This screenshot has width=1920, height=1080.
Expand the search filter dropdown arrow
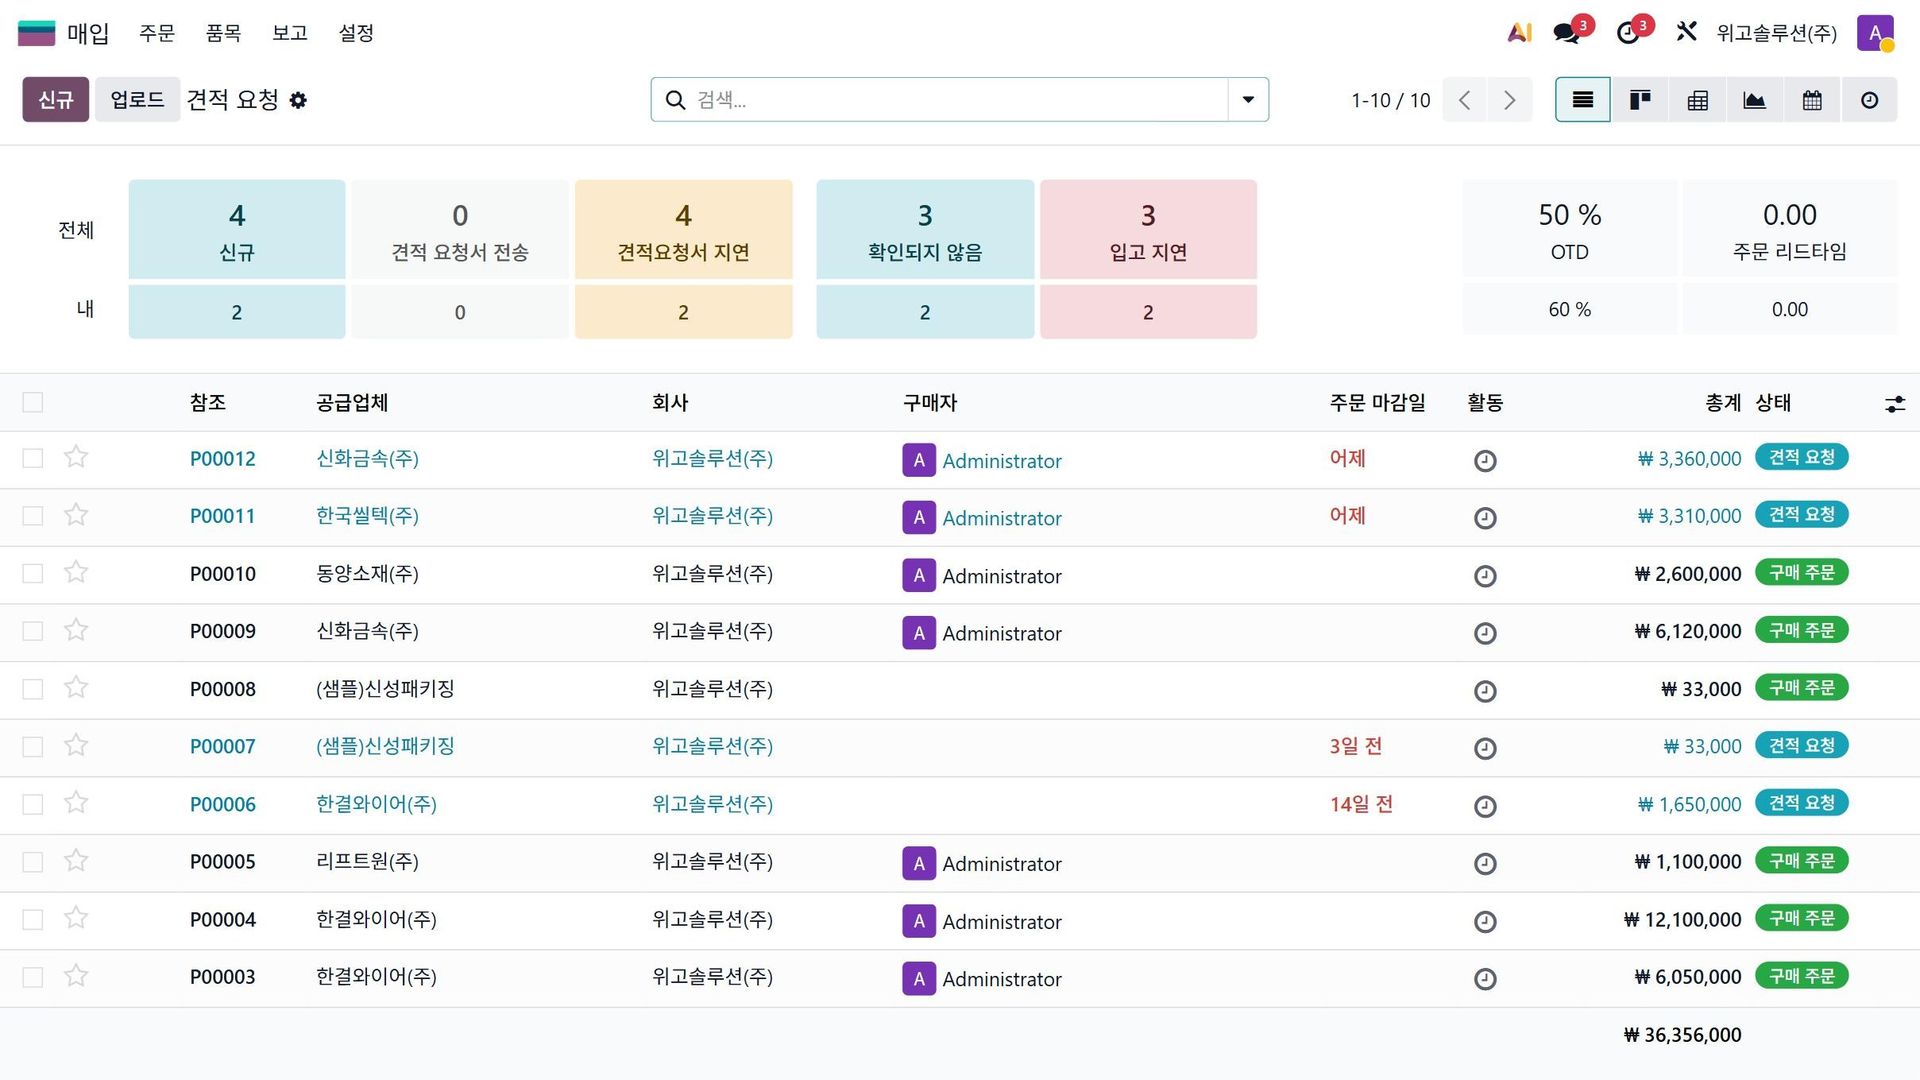(x=1248, y=100)
